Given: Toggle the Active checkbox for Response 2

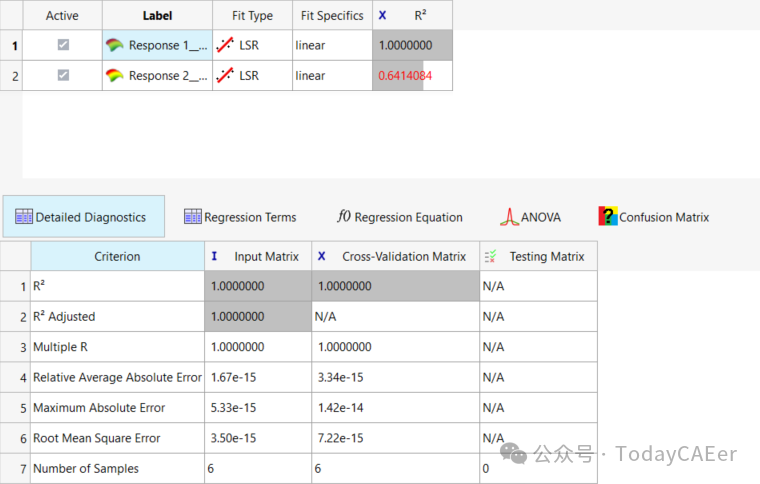Looking at the screenshot, I should coord(63,75).
